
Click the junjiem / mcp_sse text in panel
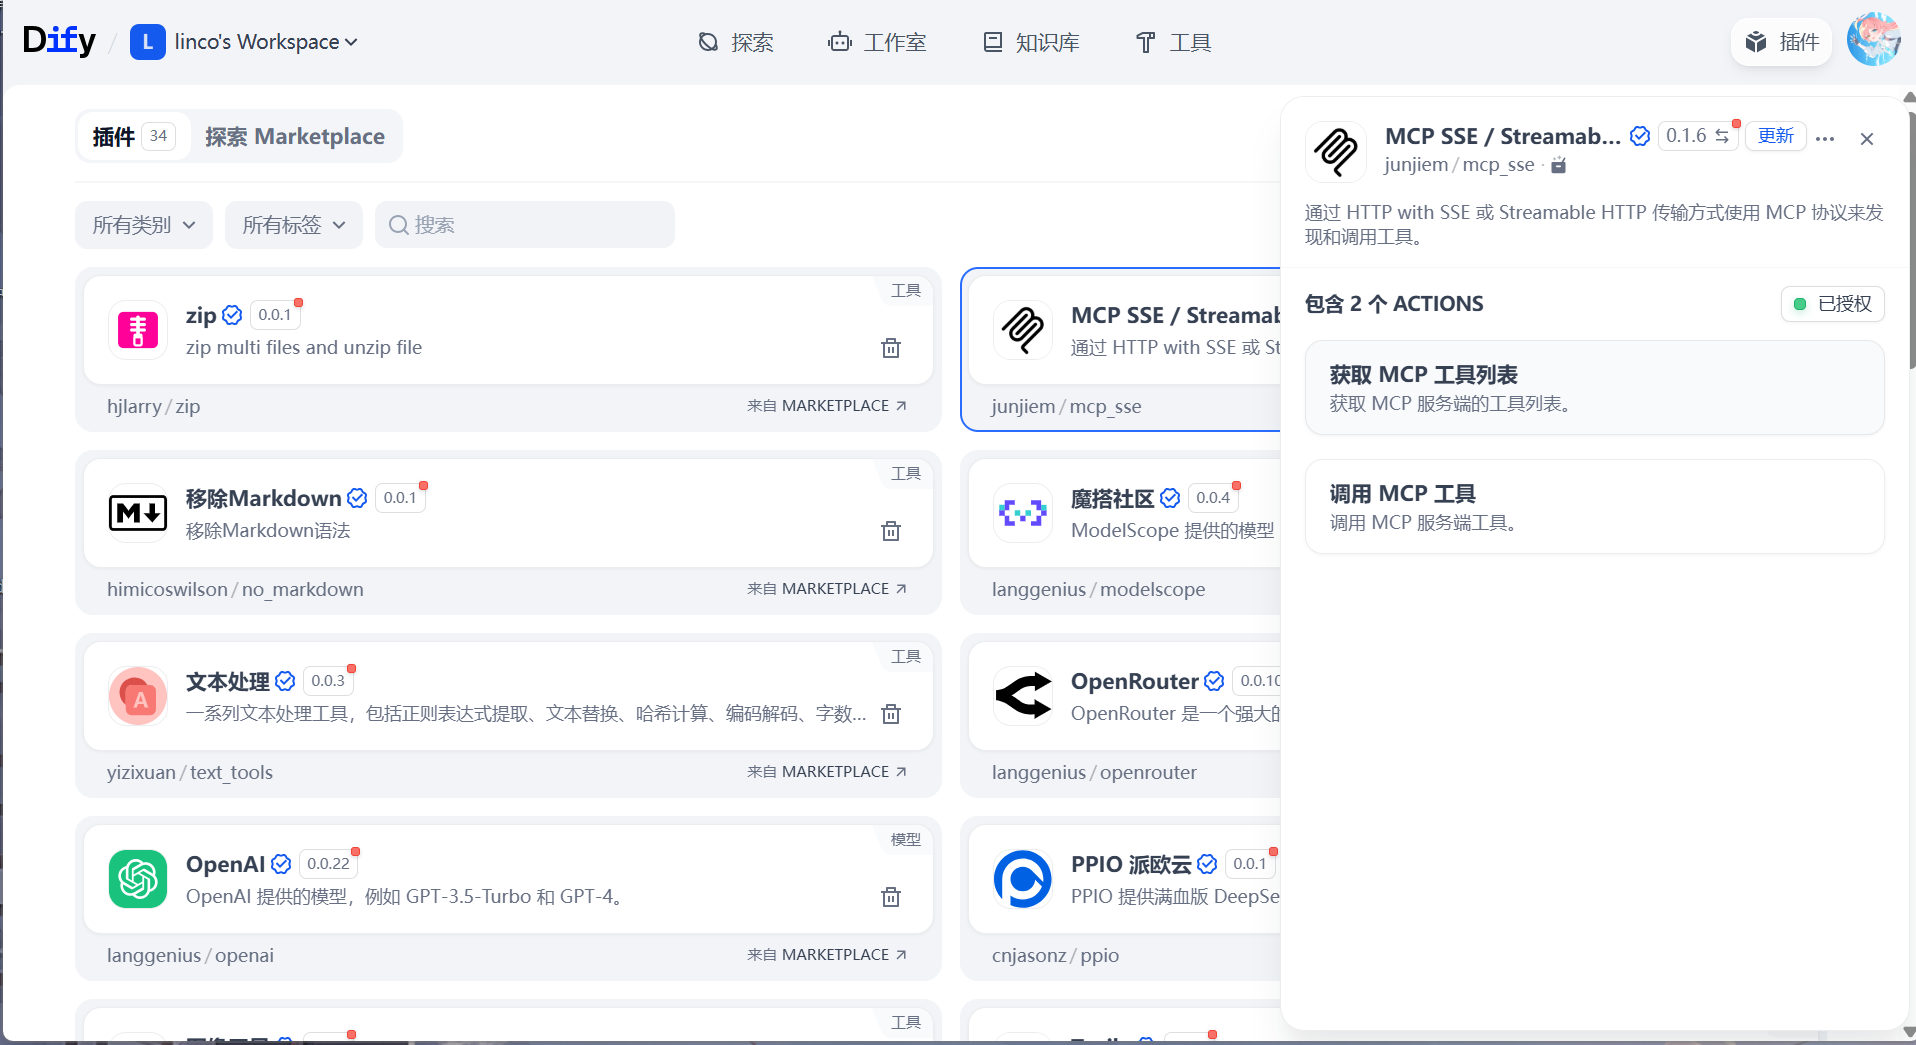1459,165
